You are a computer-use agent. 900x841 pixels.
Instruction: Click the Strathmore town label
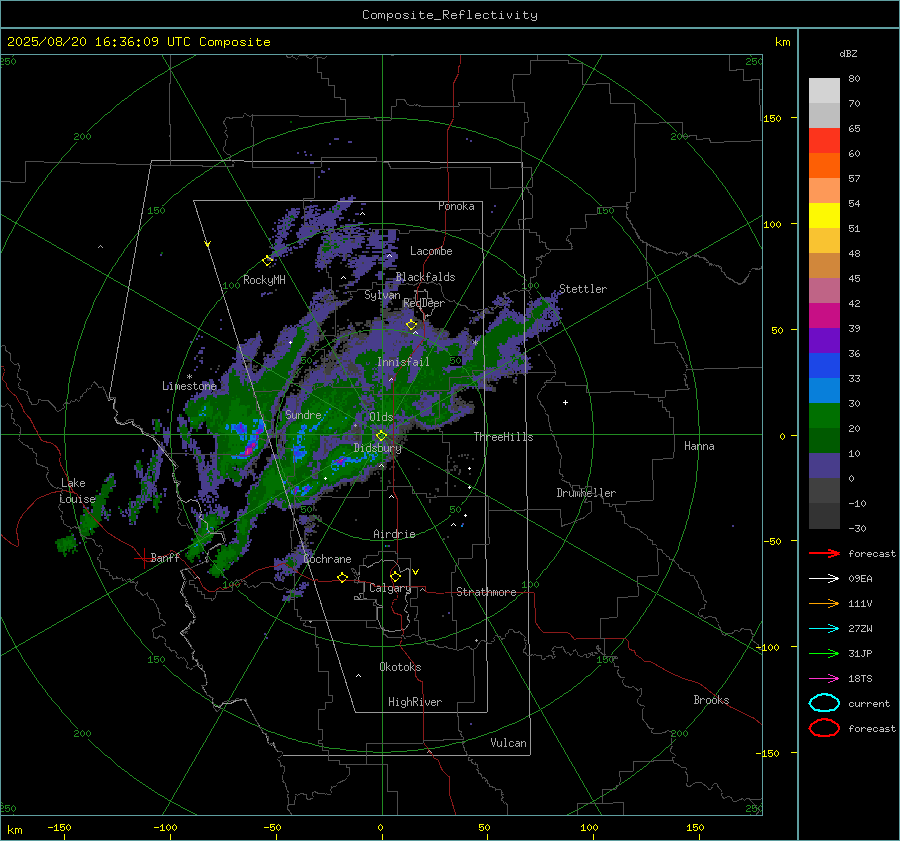(x=486, y=592)
